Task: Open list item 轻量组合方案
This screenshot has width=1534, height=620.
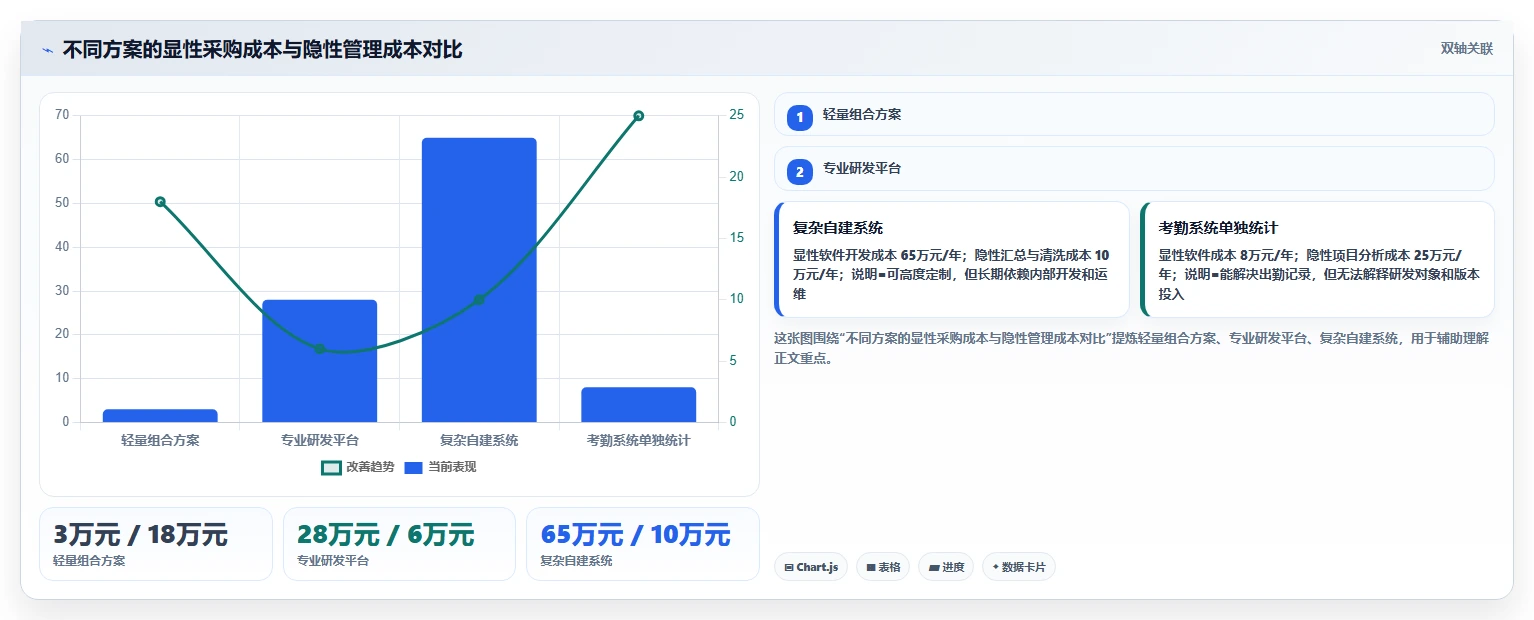Action: coord(1134,114)
